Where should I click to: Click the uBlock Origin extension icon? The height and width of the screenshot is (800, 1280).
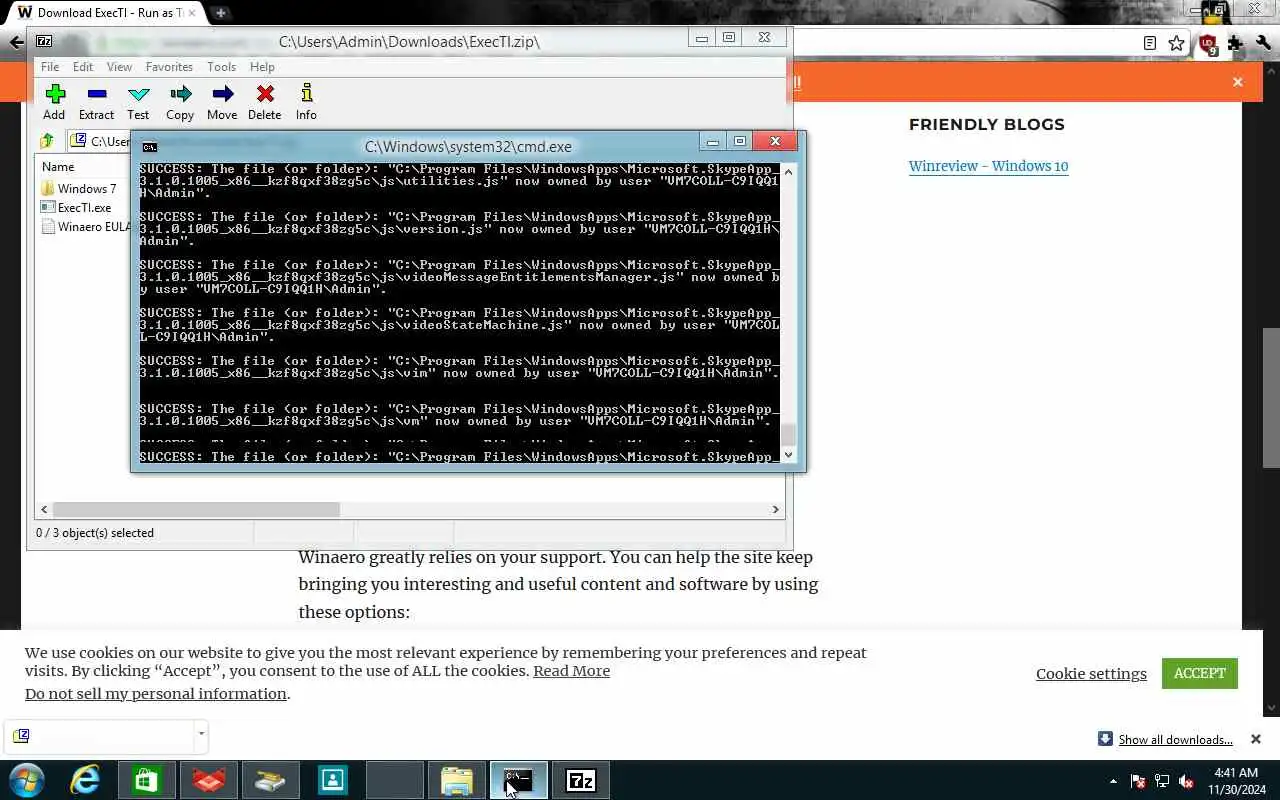tap(1208, 44)
